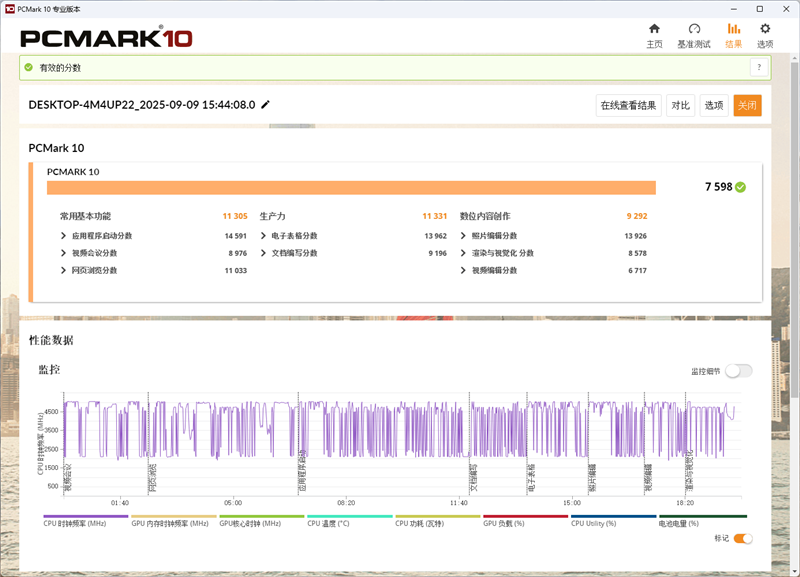Screen dimensions: 800x577
Task: Click the 应用程序启动 marker on chart
Action: pos(302,471)
